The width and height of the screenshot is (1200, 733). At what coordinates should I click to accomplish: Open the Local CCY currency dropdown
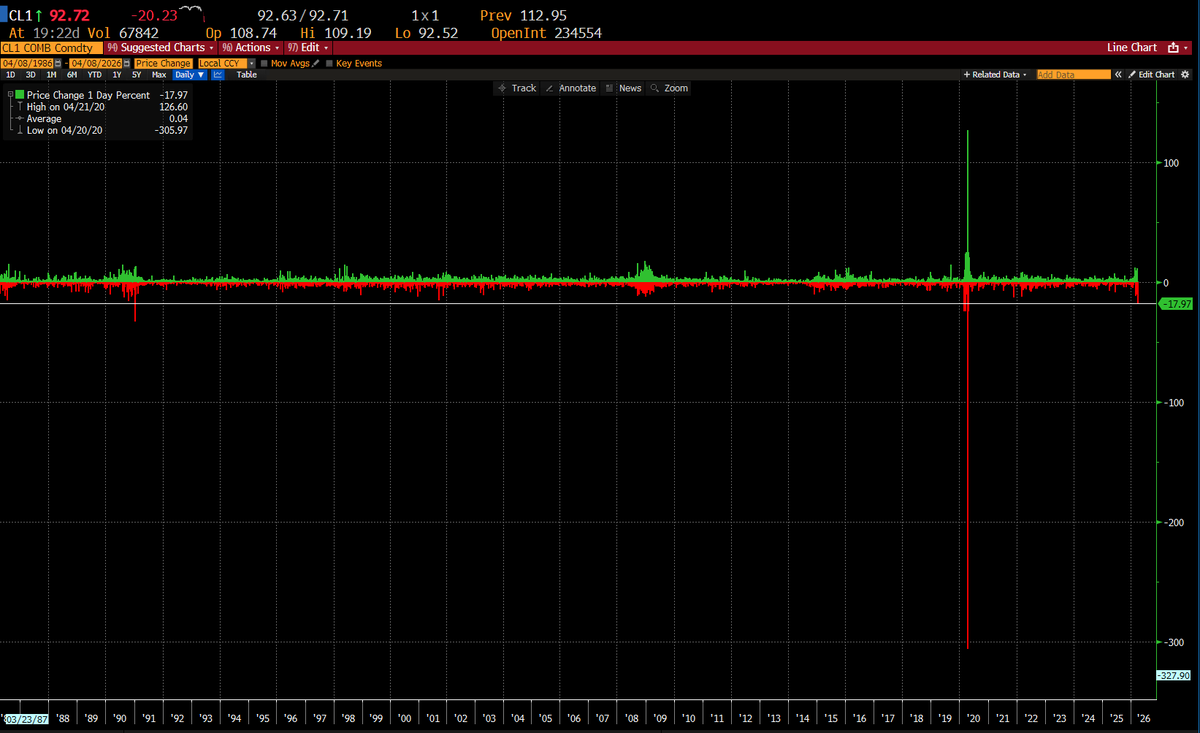227,63
